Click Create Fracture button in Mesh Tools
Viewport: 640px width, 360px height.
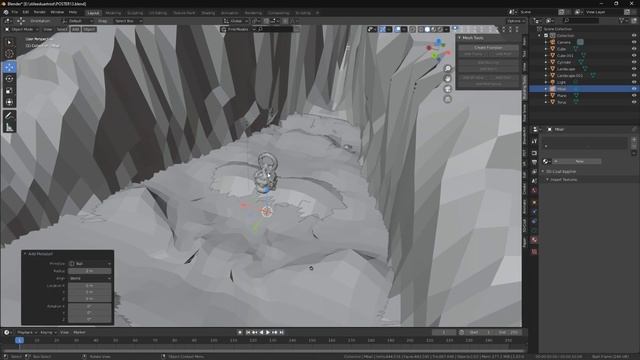click(488, 48)
